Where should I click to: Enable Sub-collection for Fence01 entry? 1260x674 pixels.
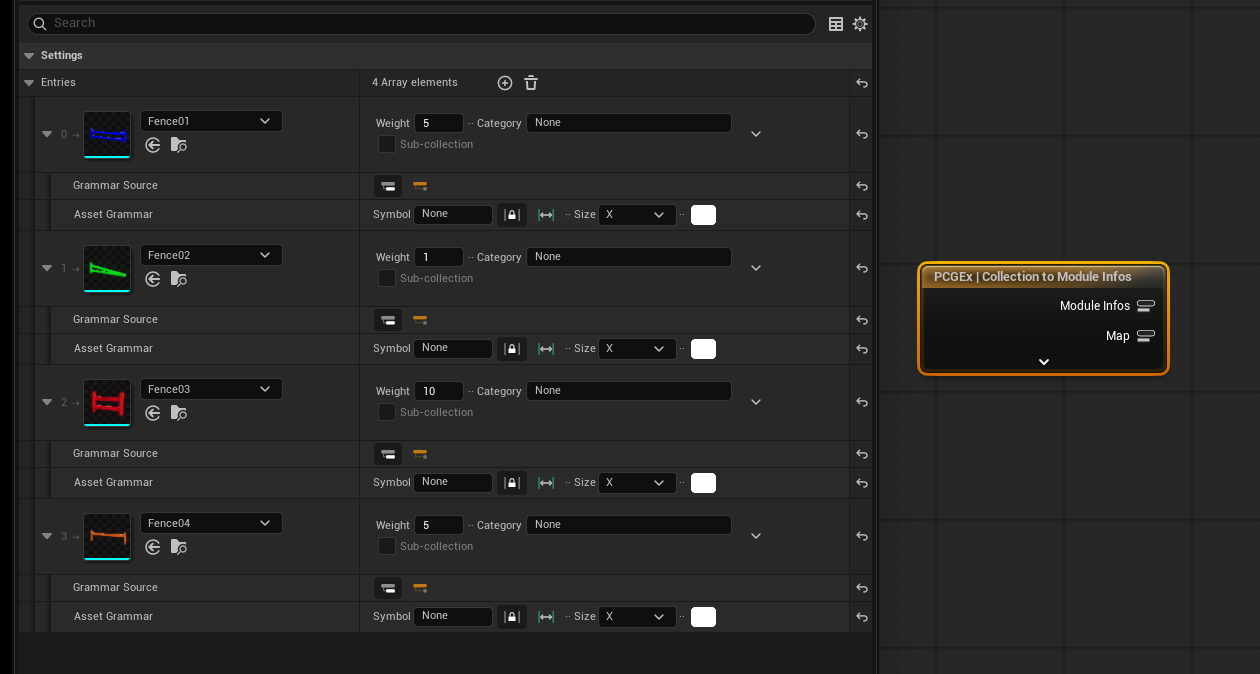(387, 145)
